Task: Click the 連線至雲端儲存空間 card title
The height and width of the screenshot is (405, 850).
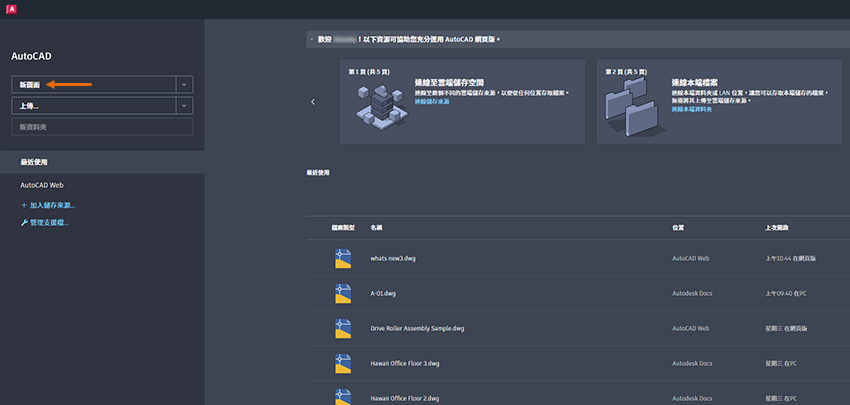Action: coord(449,82)
